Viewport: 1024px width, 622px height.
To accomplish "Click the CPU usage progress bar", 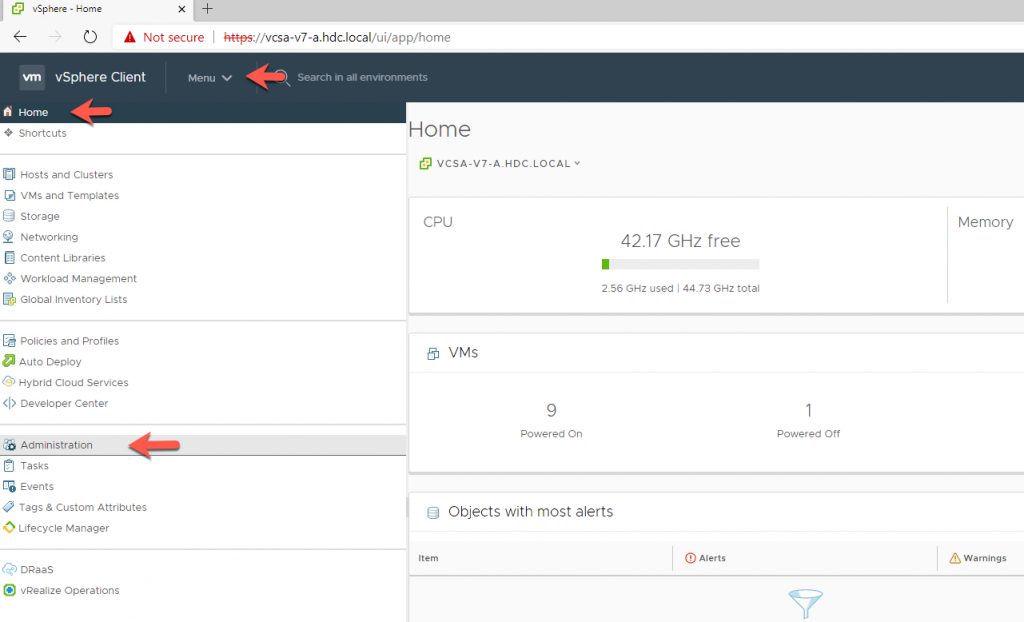I will [x=680, y=264].
